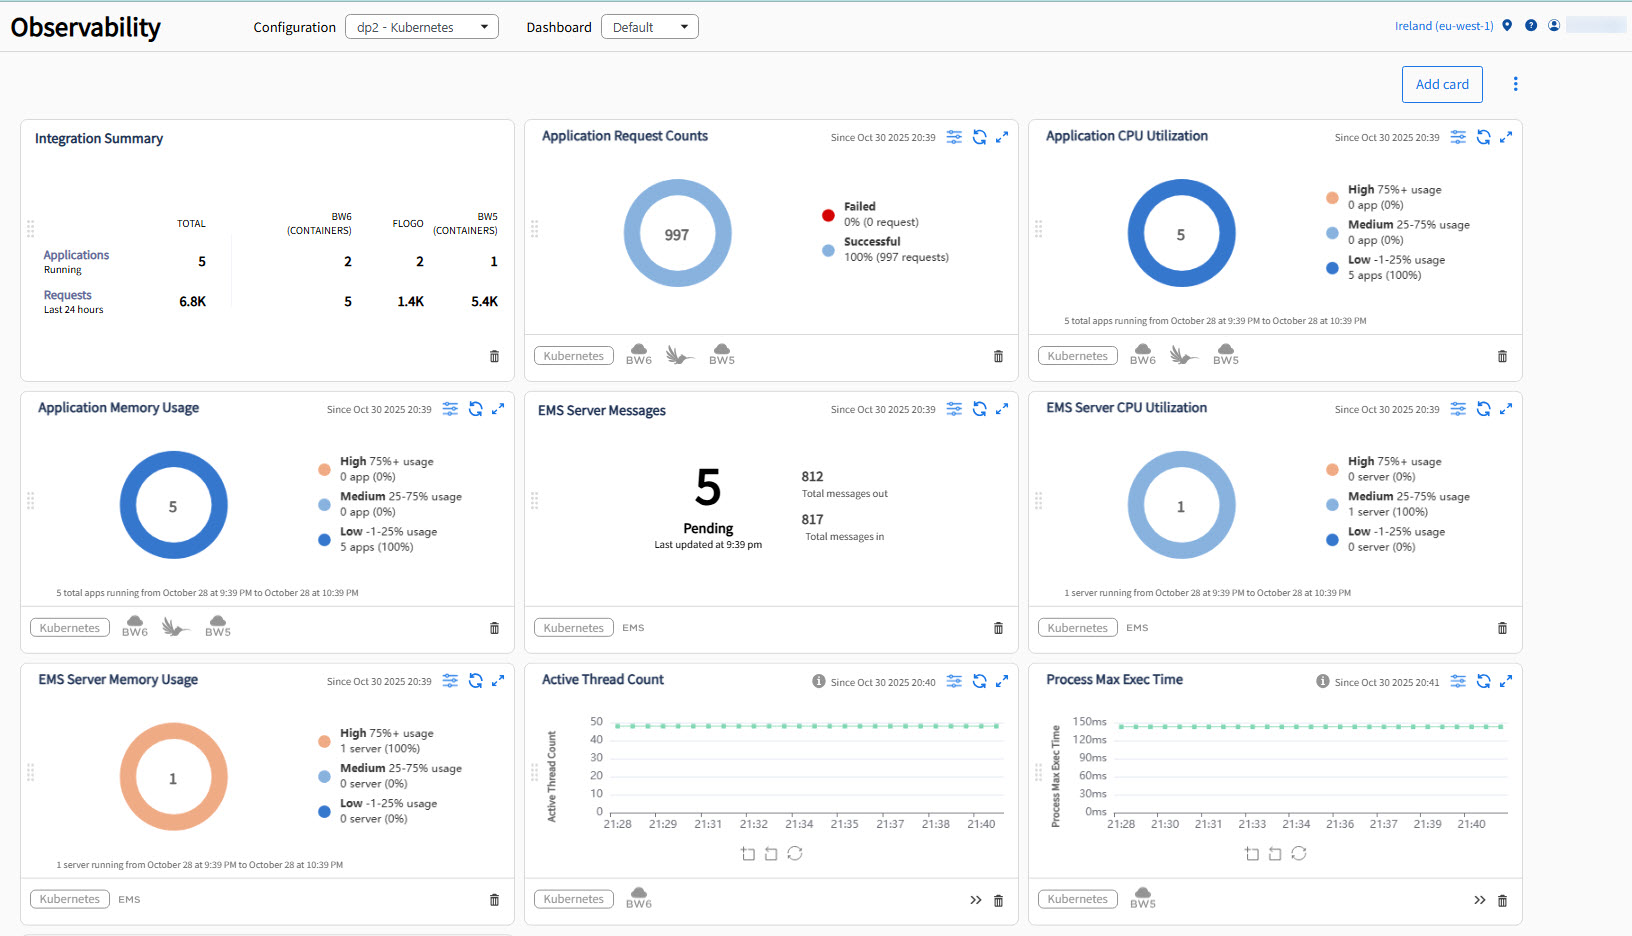This screenshot has height=936, width=1632.
Task: Expand more tags on Process Max Exec Time card
Action: click(1480, 901)
